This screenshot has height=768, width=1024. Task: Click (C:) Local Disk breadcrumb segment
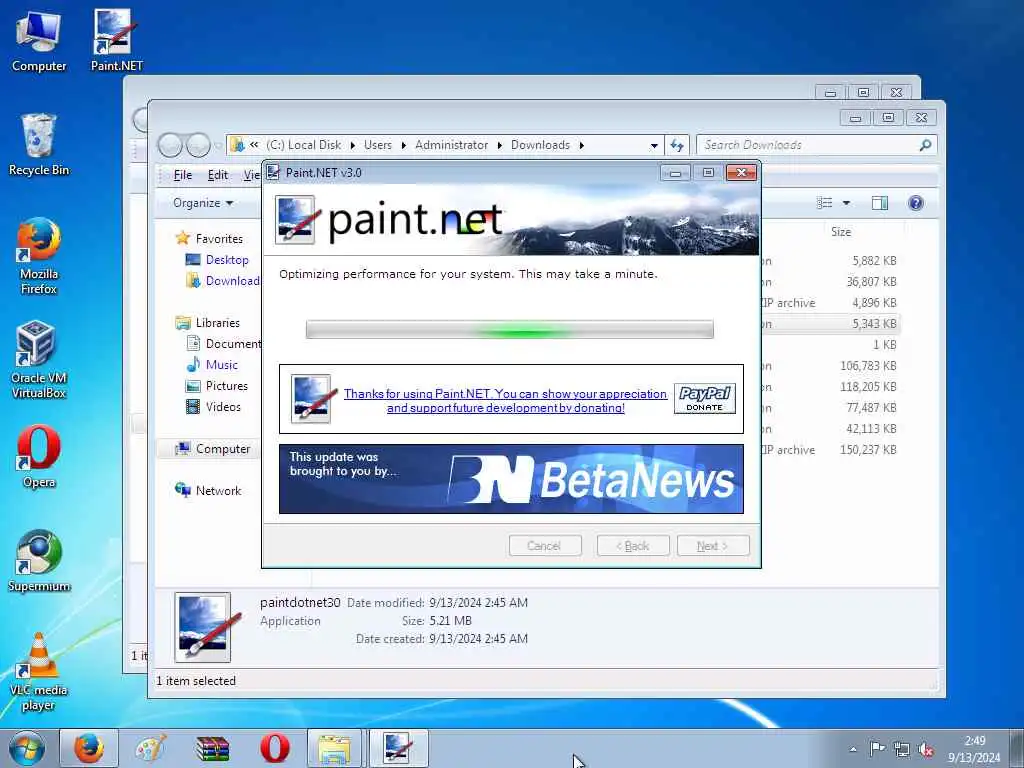click(304, 145)
